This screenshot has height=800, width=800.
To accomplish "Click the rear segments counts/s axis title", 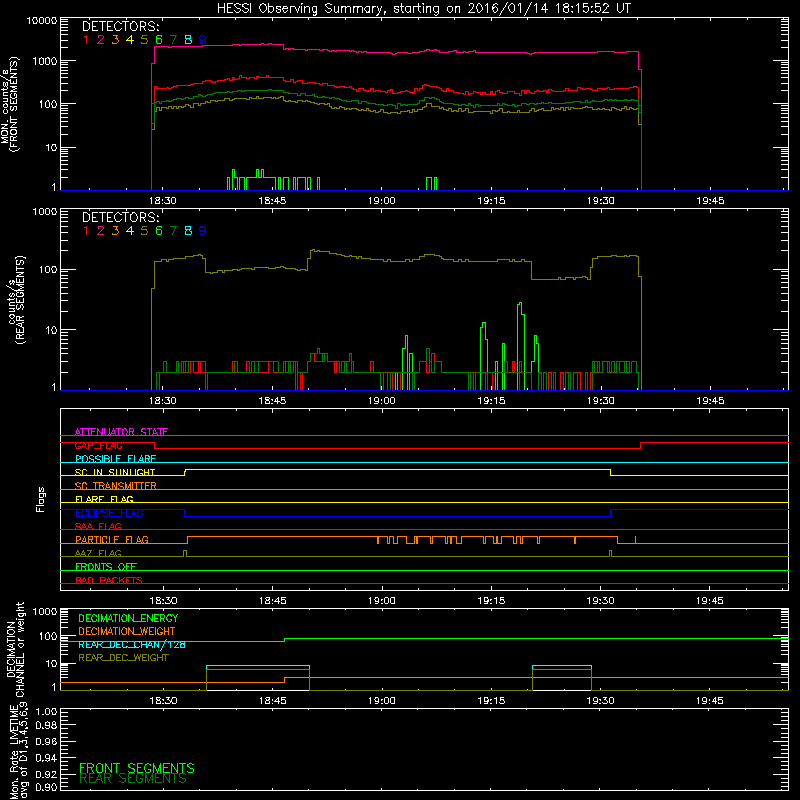I will pyautogui.click(x=16, y=300).
